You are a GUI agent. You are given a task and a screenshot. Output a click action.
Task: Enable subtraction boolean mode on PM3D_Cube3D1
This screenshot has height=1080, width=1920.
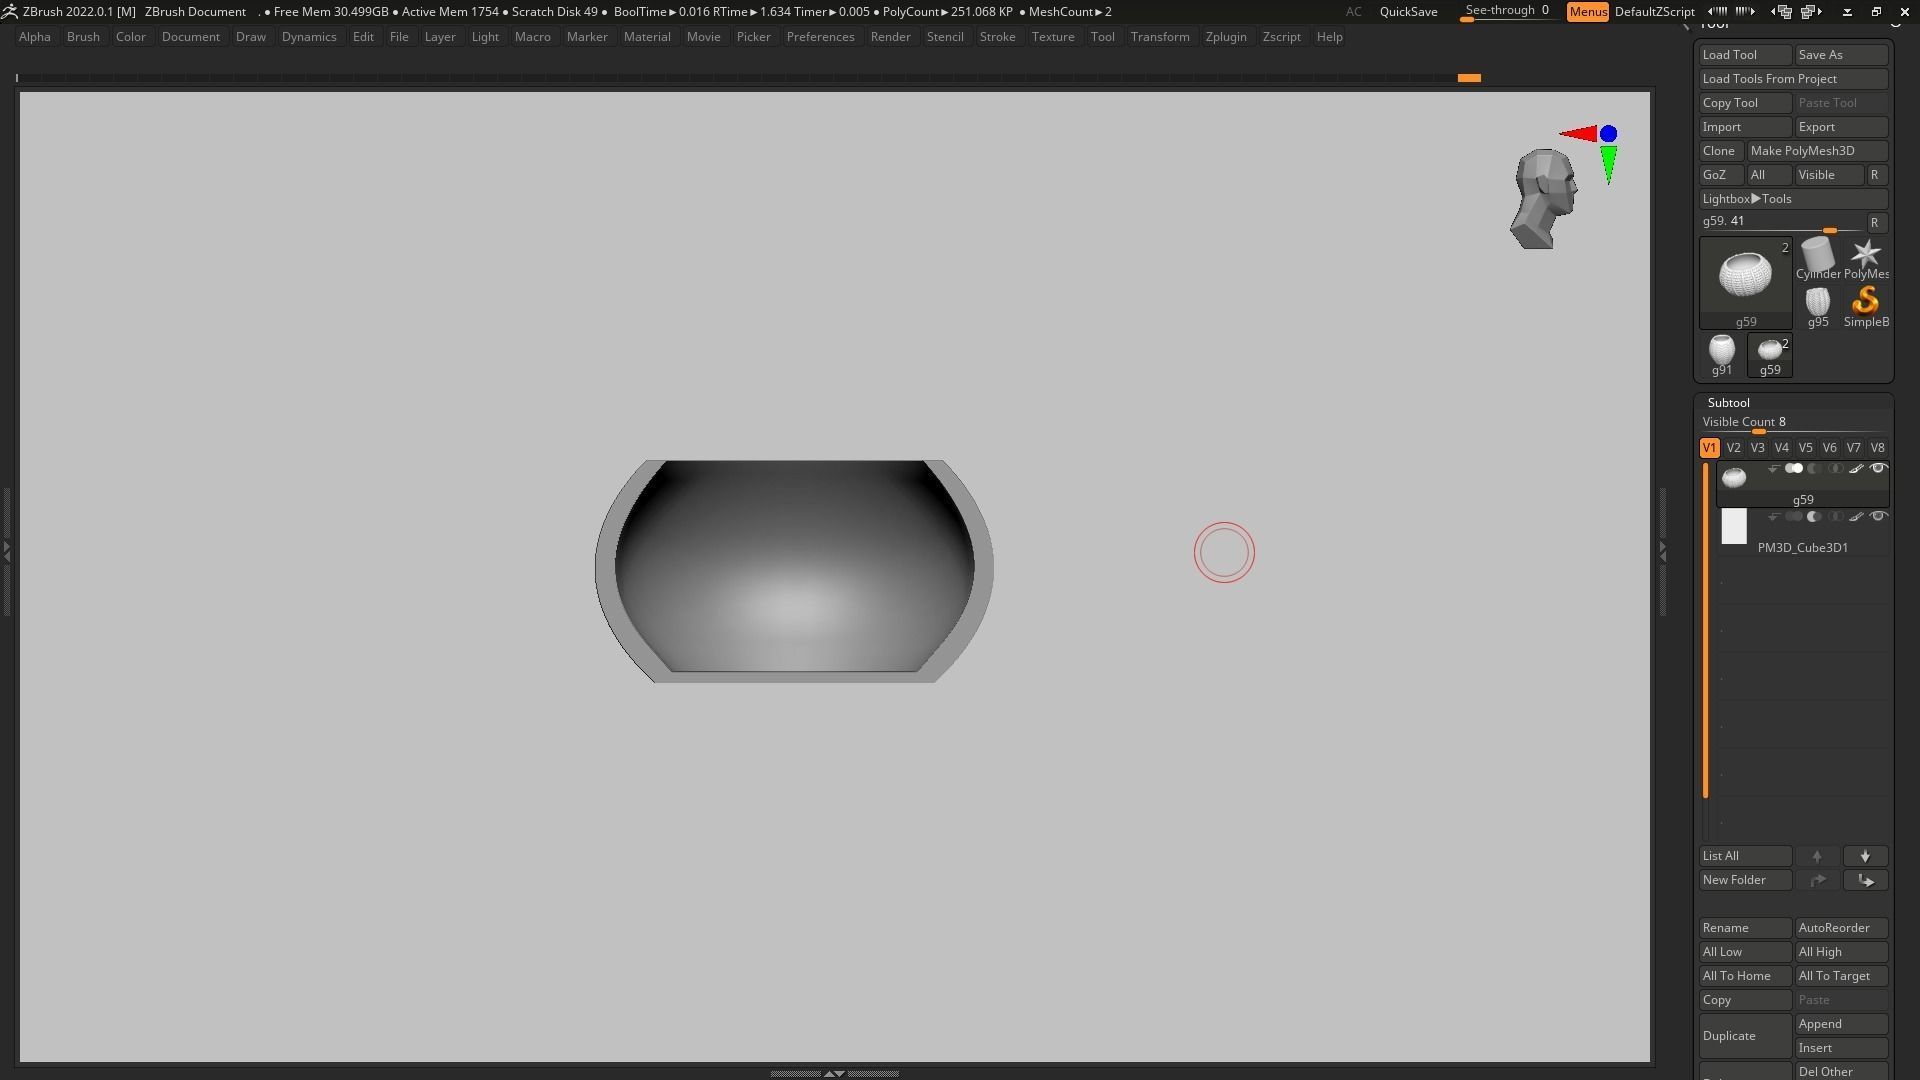point(1814,517)
